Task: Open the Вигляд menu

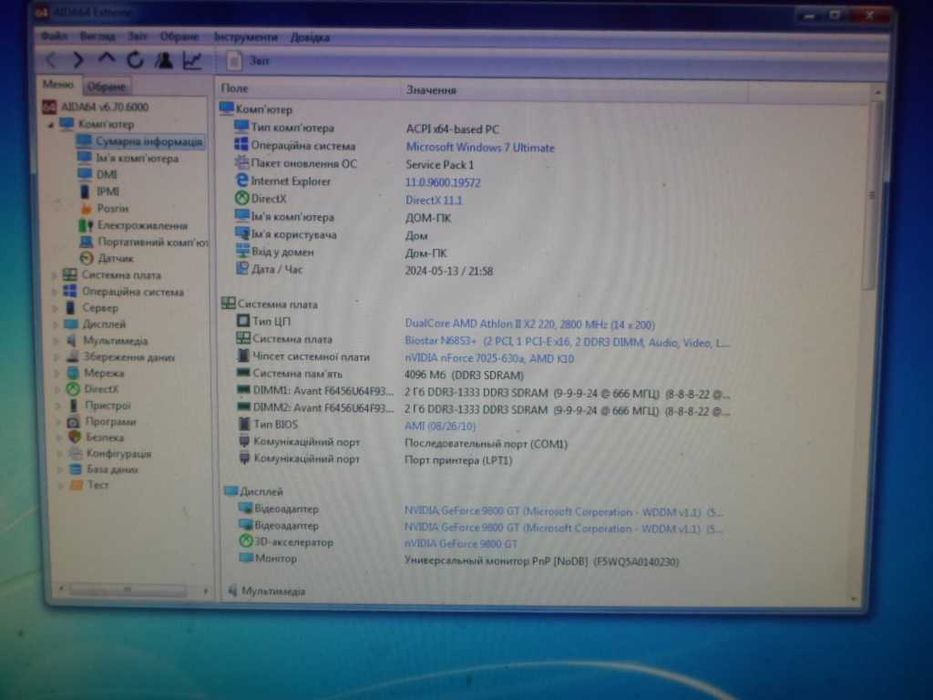Action: (x=97, y=36)
